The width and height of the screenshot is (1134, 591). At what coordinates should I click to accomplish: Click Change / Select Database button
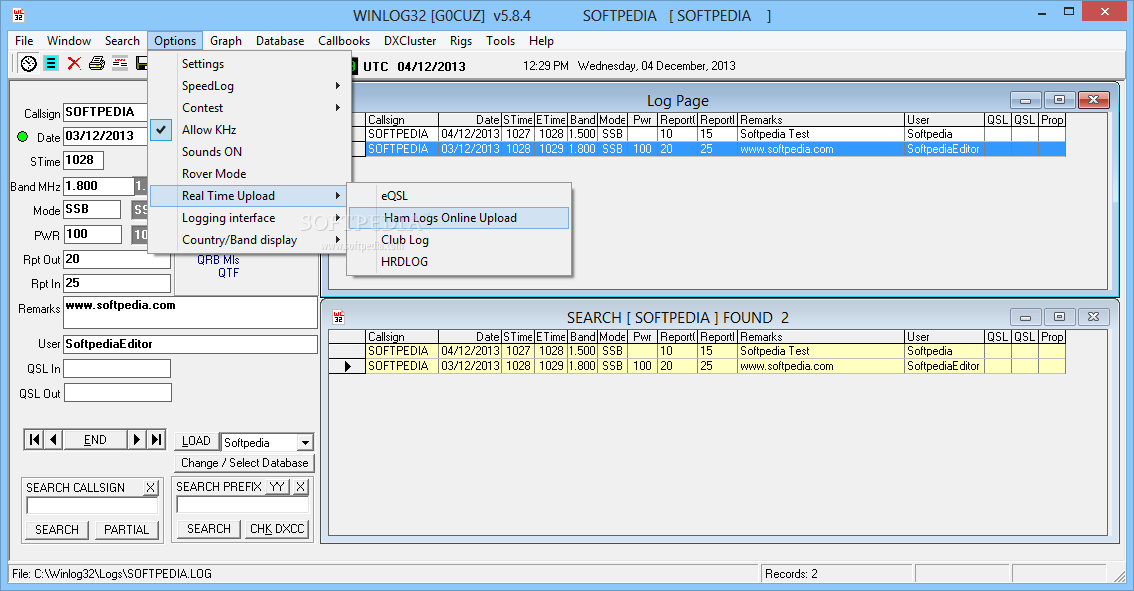tap(244, 463)
